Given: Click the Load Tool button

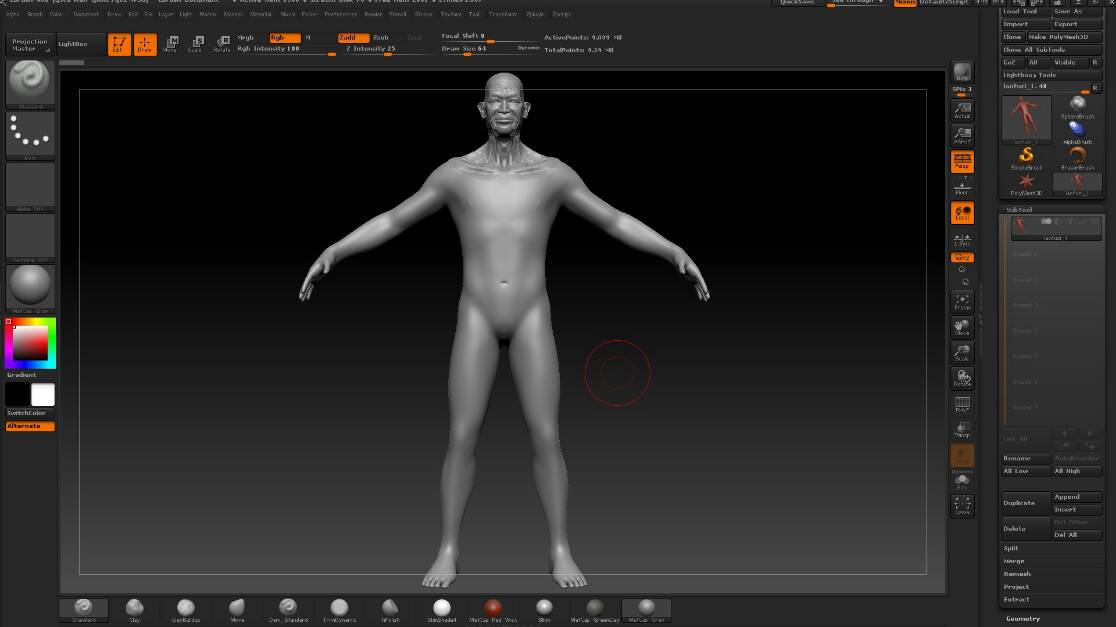Looking at the screenshot, I should pyautogui.click(x=1026, y=11).
